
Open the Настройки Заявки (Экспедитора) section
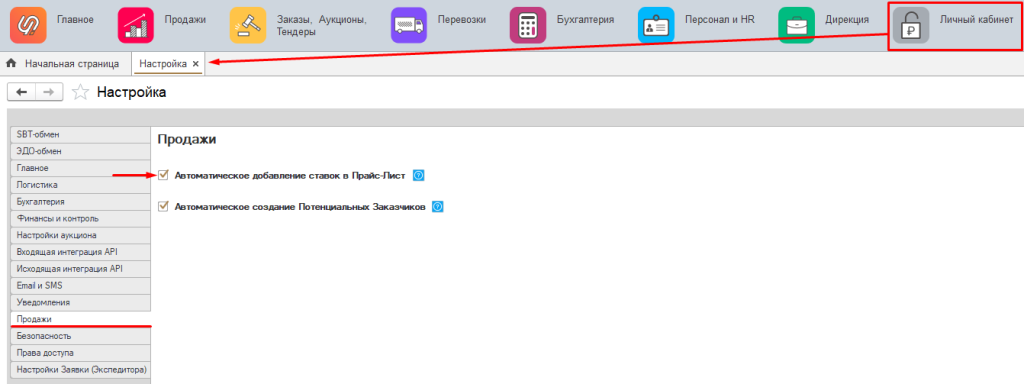point(81,370)
